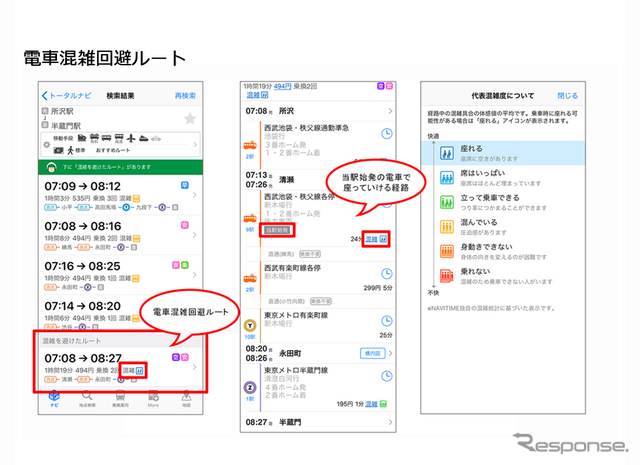
Task: Tap 閉じる to close 代表混雑度について
Action: point(568,96)
